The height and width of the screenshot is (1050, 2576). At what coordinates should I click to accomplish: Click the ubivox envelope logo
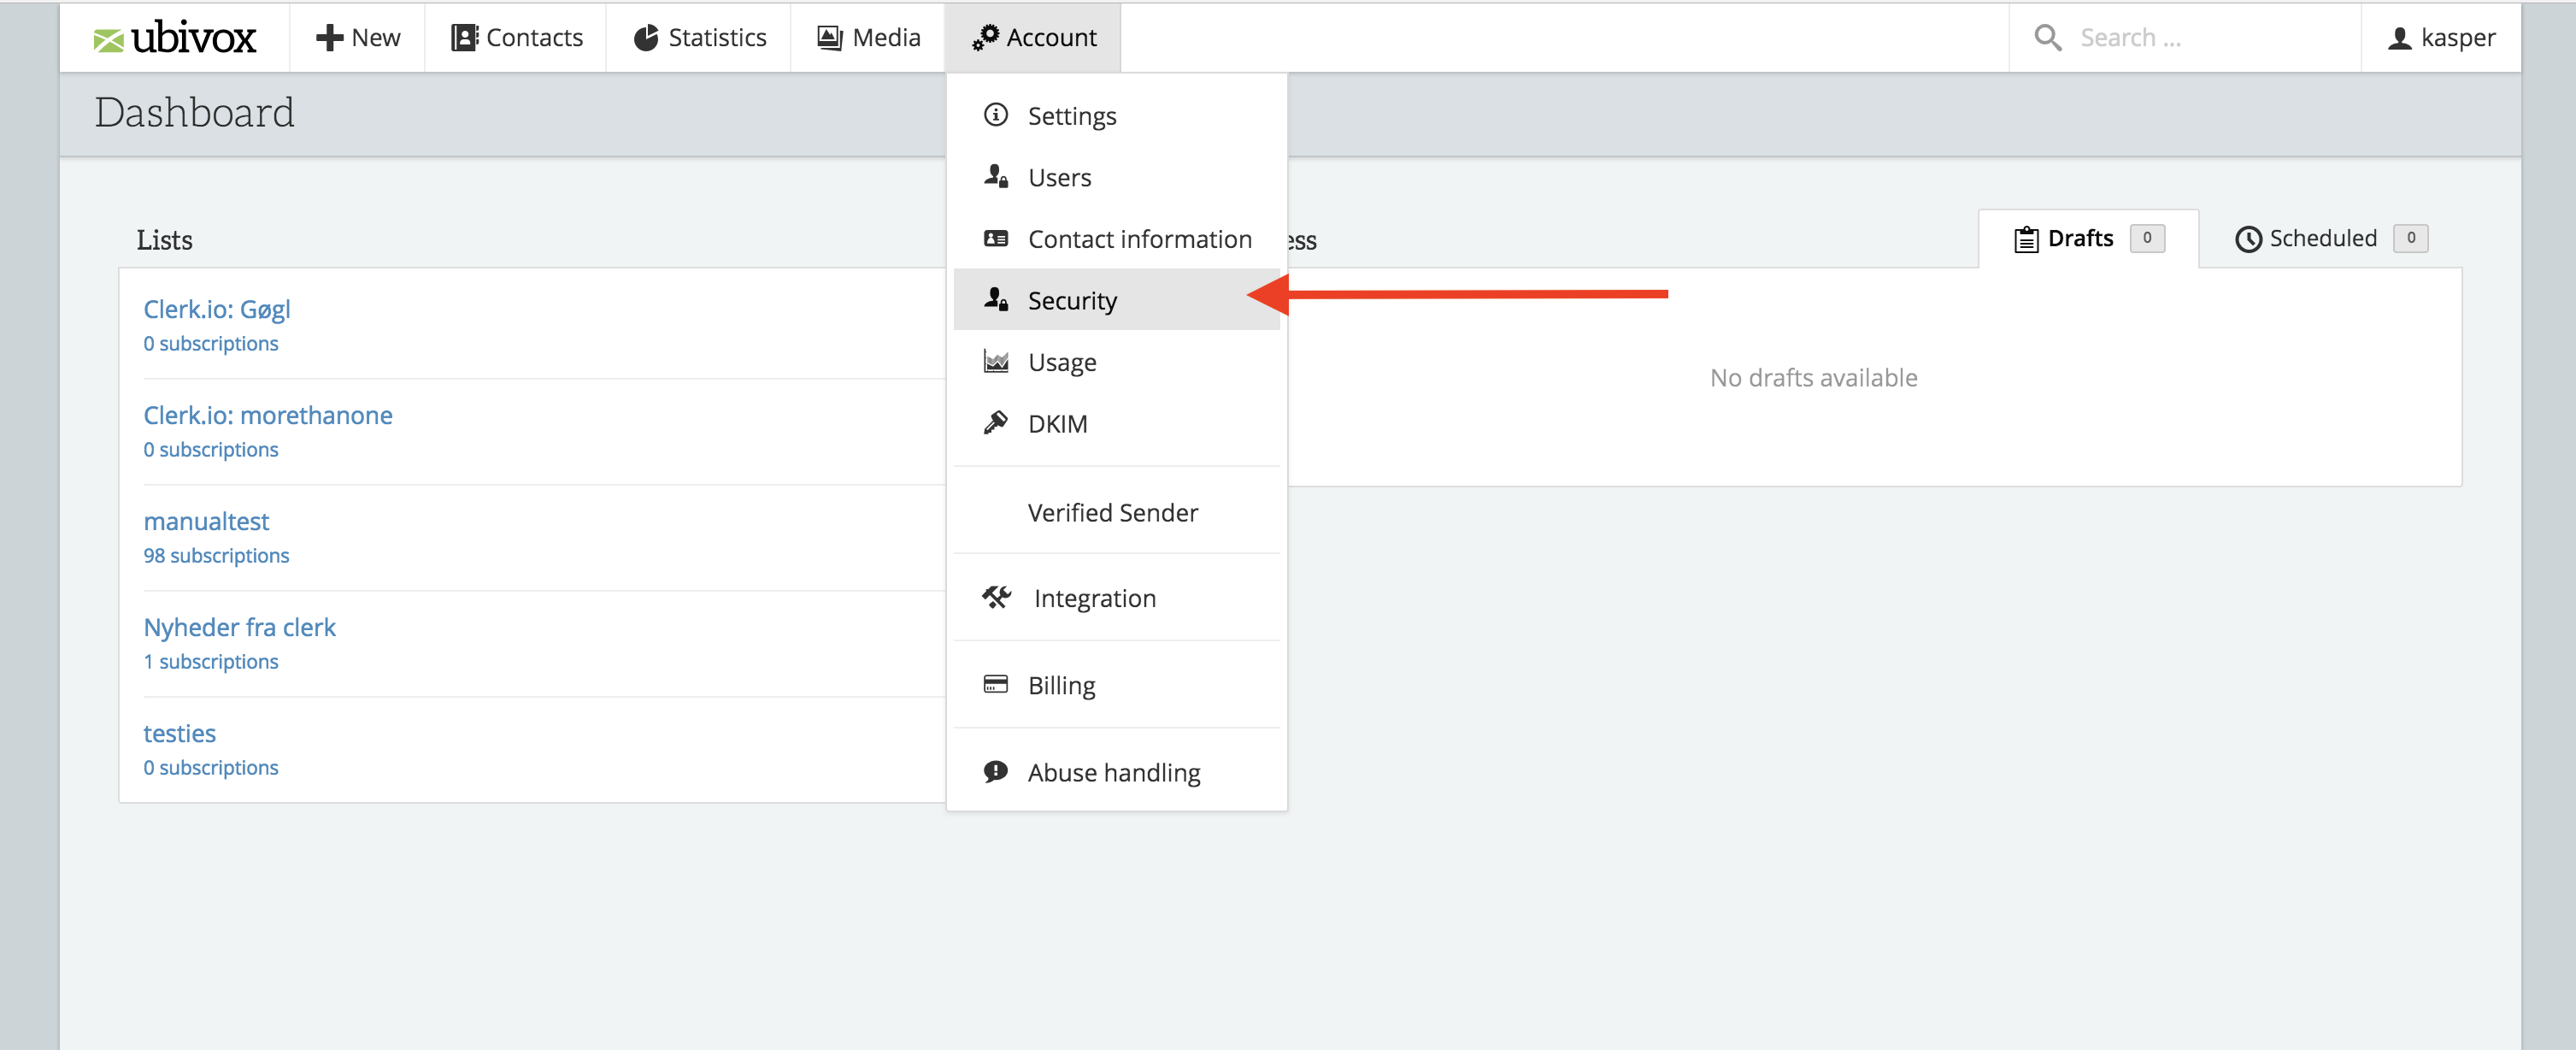(108, 40)
